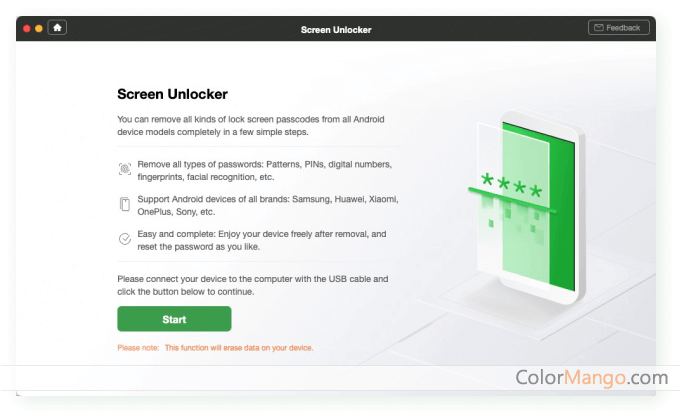Click the USB cable connection instruction text

pos(252,285)
